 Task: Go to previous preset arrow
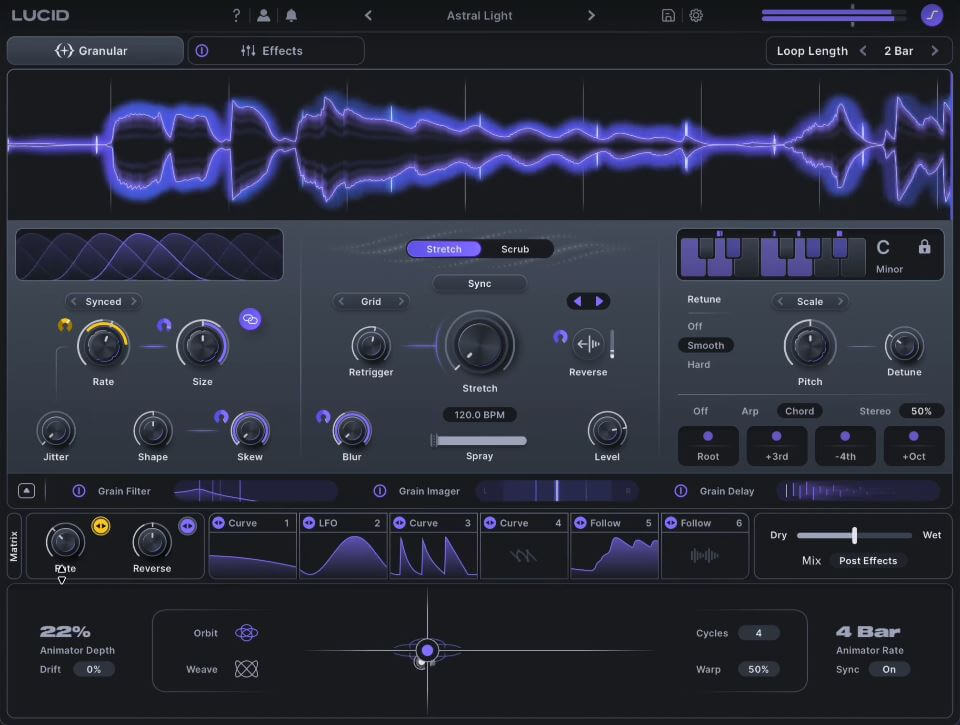click(368, 15)
